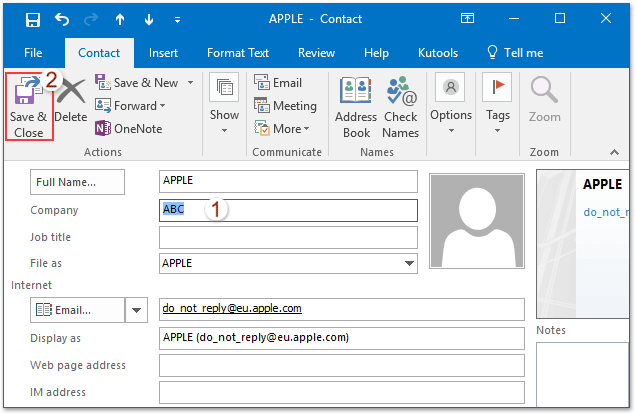This screenshot has height=415, width=636.
Task: Open the Kutools tab
Action: coord(438,53)
